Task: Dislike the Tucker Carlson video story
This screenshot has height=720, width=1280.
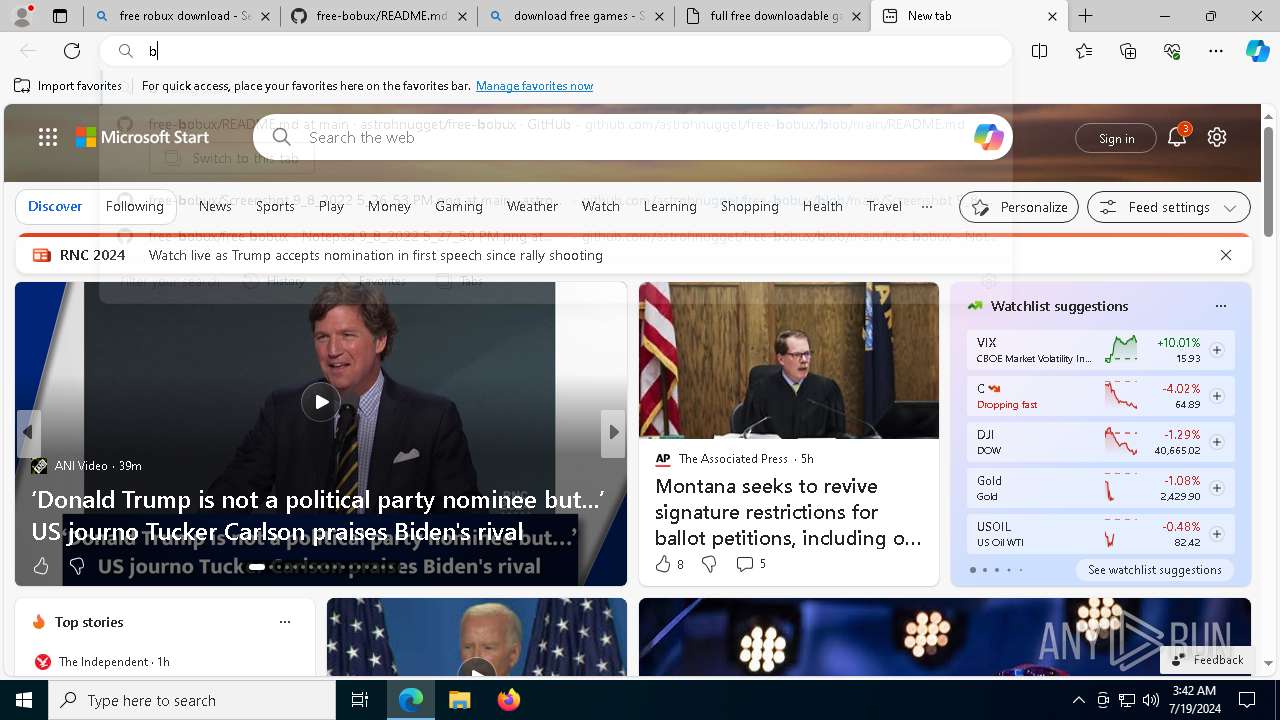Action: coord(77,566)
